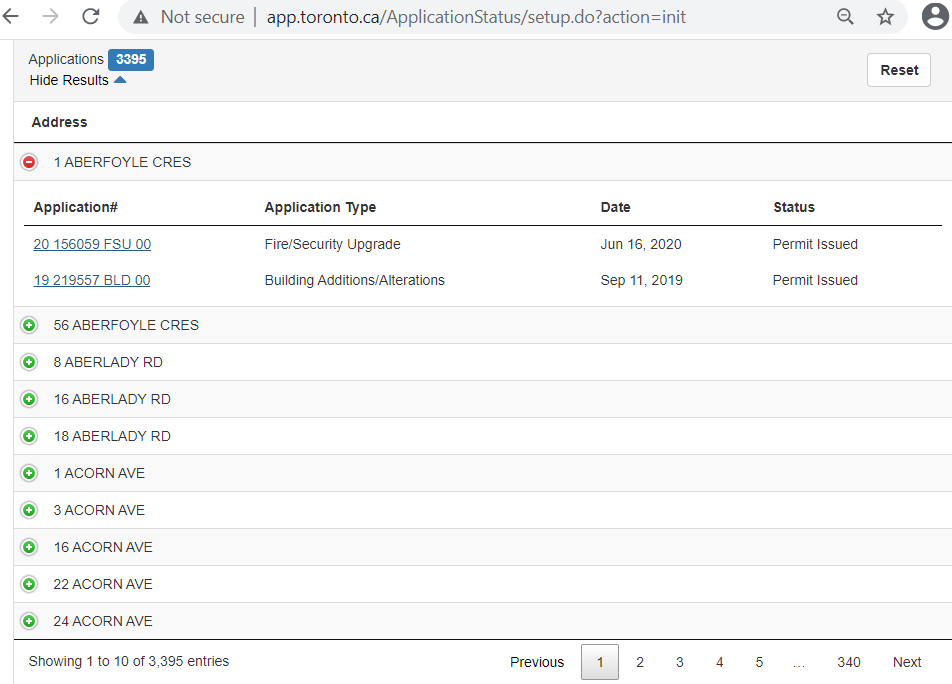Click the Showing 1 to 10 entries text
The image size is (952, 684).
click(x=129, y=662)
